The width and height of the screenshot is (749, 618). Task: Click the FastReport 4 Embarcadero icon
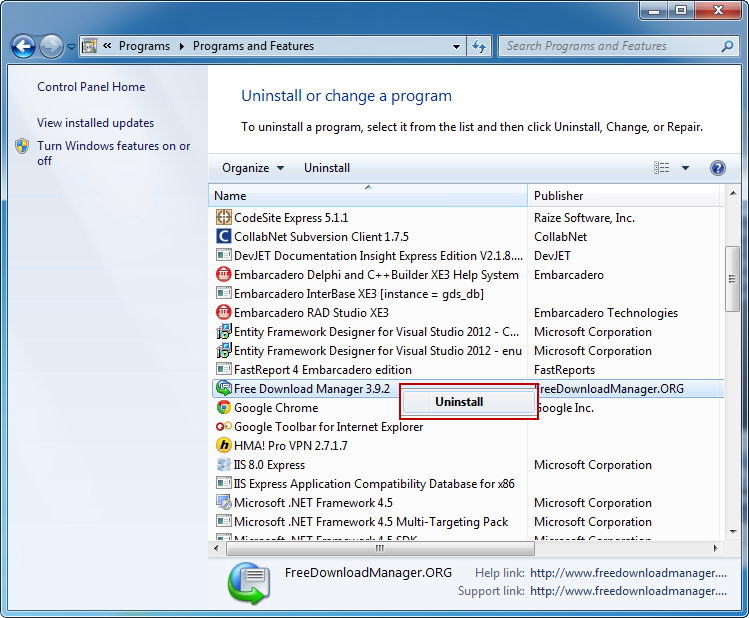coord(223,370)
